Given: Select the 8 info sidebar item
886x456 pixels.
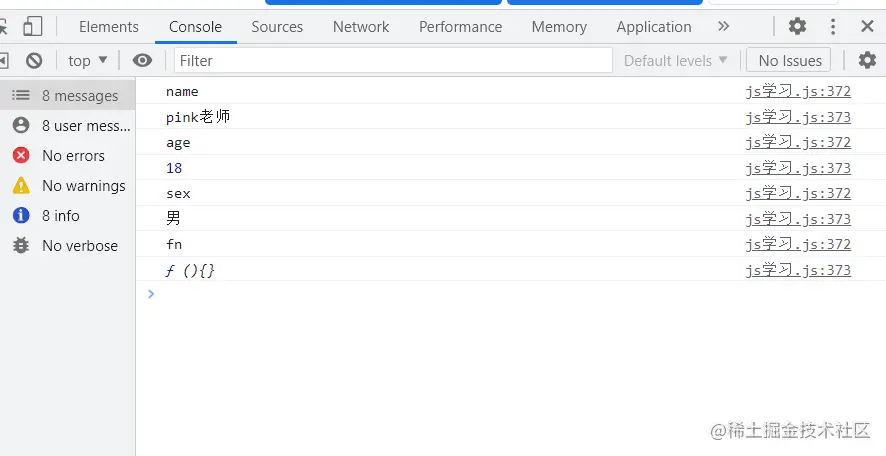Looking at the screenshot, I should coord(68,215).
